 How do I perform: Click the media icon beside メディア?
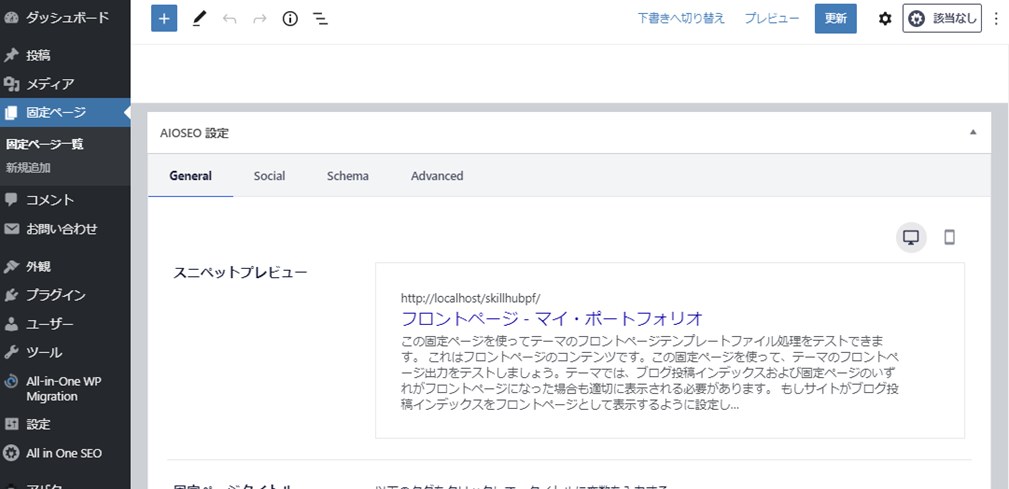[11, 84]
